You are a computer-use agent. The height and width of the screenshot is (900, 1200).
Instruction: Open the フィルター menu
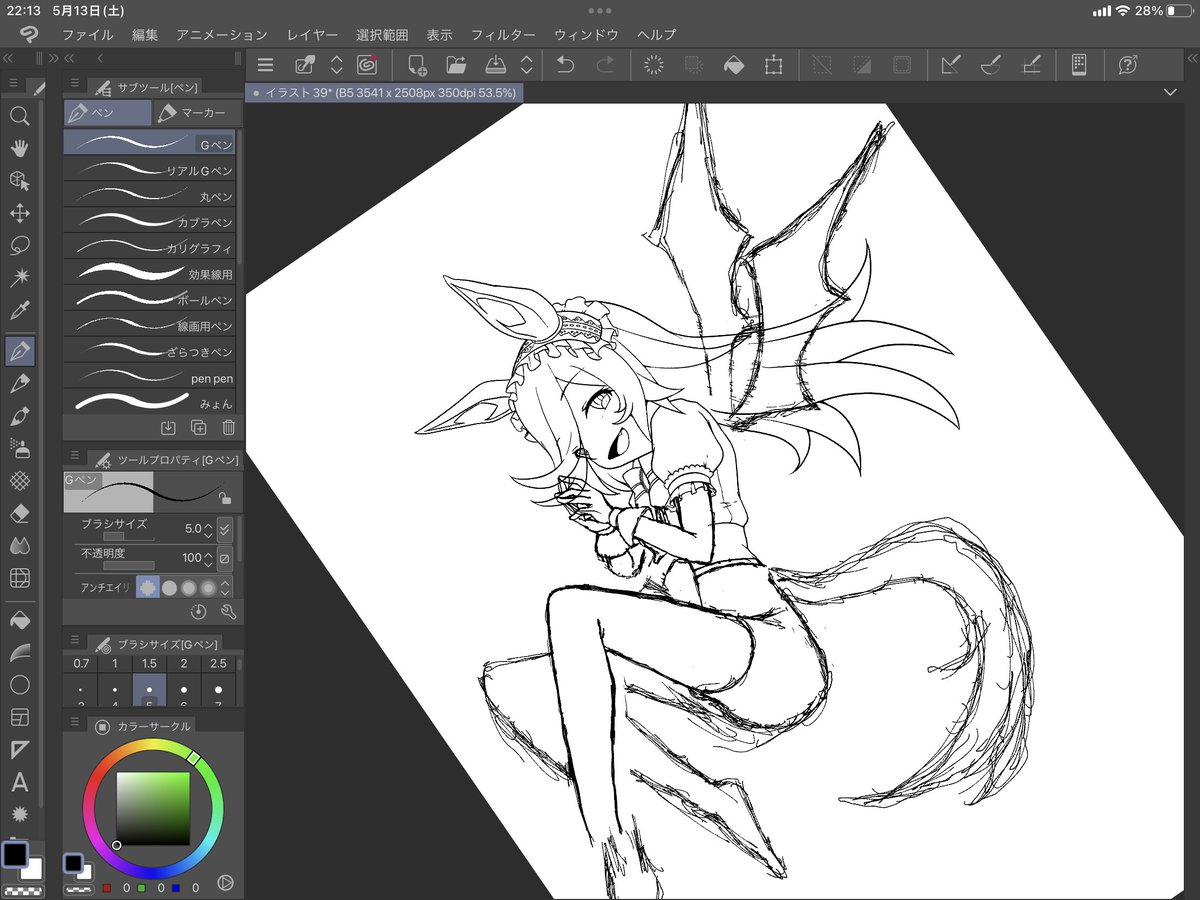[503, 35]
